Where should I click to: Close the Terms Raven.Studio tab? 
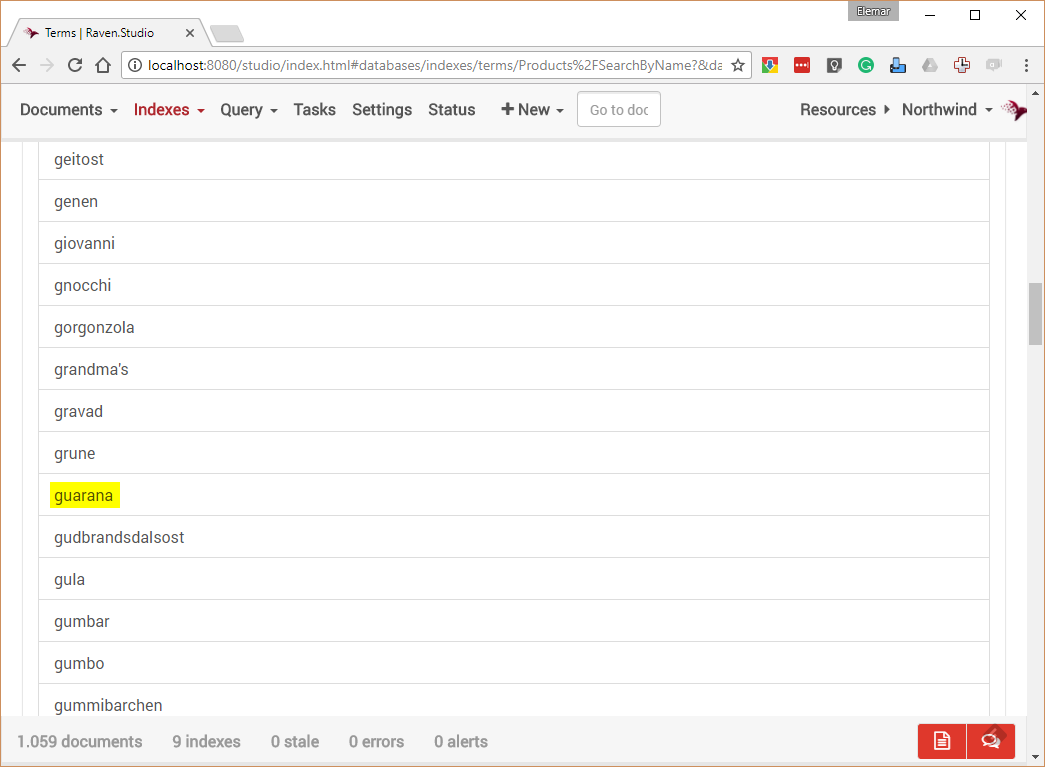click(x=190, y=33)
